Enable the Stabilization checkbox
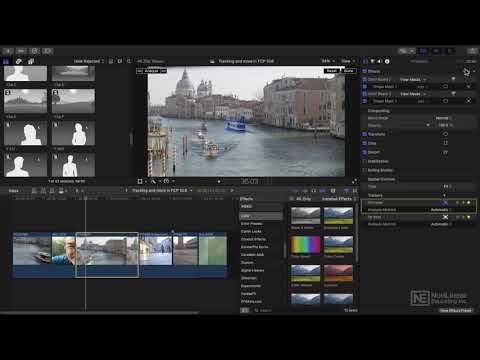Viewport: 480px width, 360px height. point(365,161)
